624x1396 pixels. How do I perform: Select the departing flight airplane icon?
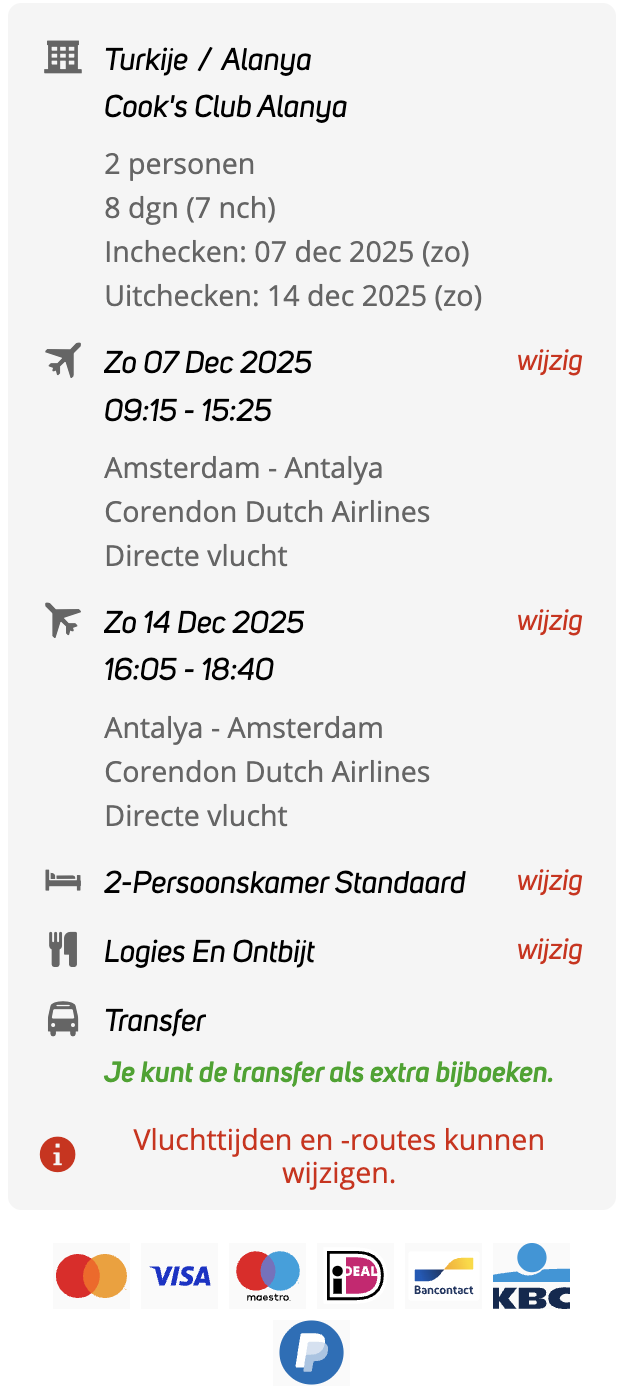click(x=64, y=360)
